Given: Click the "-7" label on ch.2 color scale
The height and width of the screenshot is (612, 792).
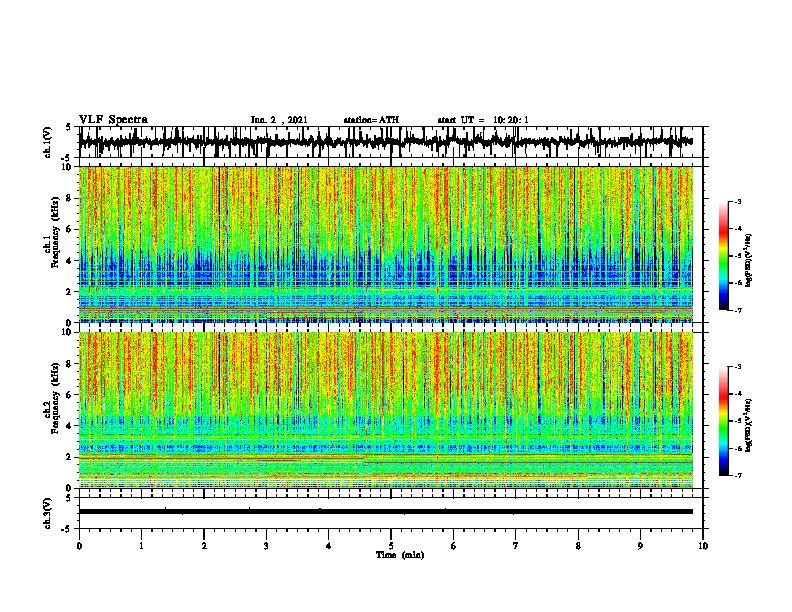Looking at the screenshot, I should pyautogui.click(x=737, y=476).
